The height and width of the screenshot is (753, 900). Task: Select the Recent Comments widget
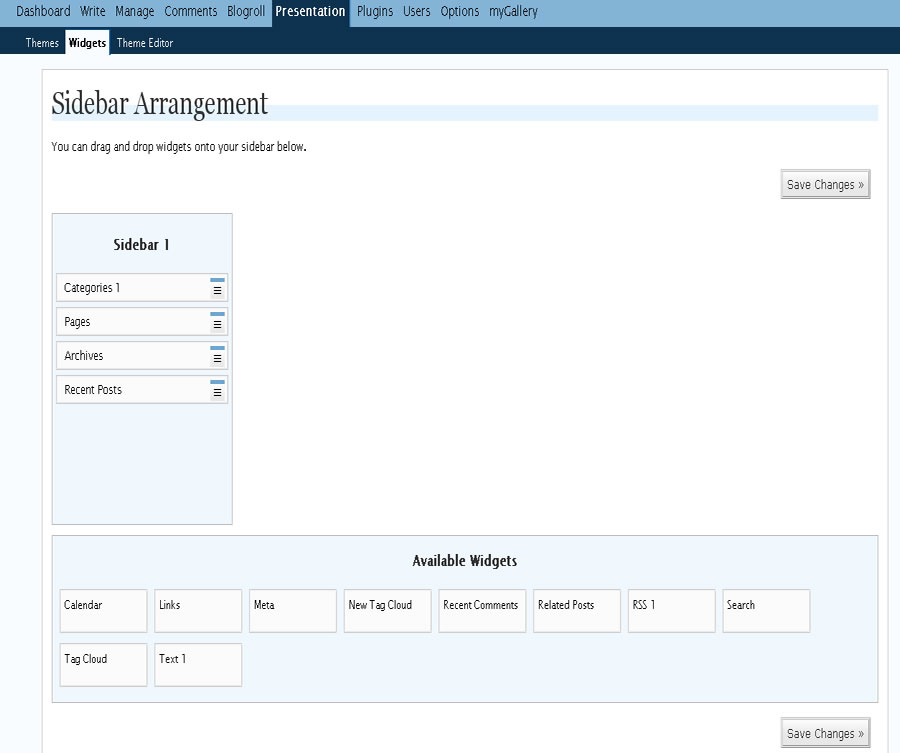pyautogui.click(x=482, y=611)
